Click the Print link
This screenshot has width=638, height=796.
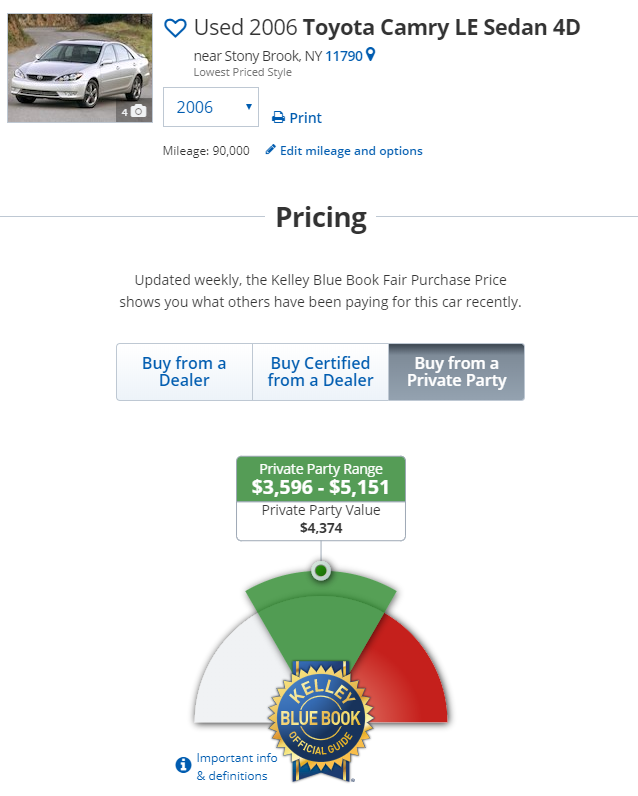305,118
